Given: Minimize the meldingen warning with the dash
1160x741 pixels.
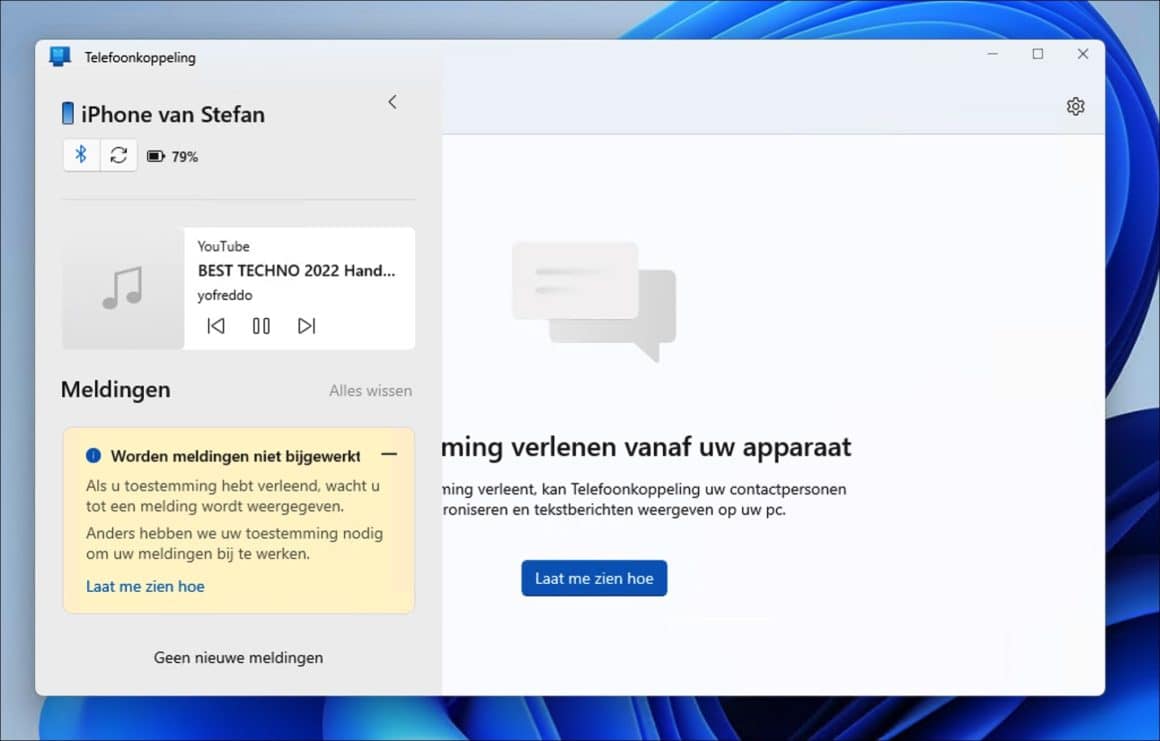Looking at the screenshot, I should [x=390, y=454].
